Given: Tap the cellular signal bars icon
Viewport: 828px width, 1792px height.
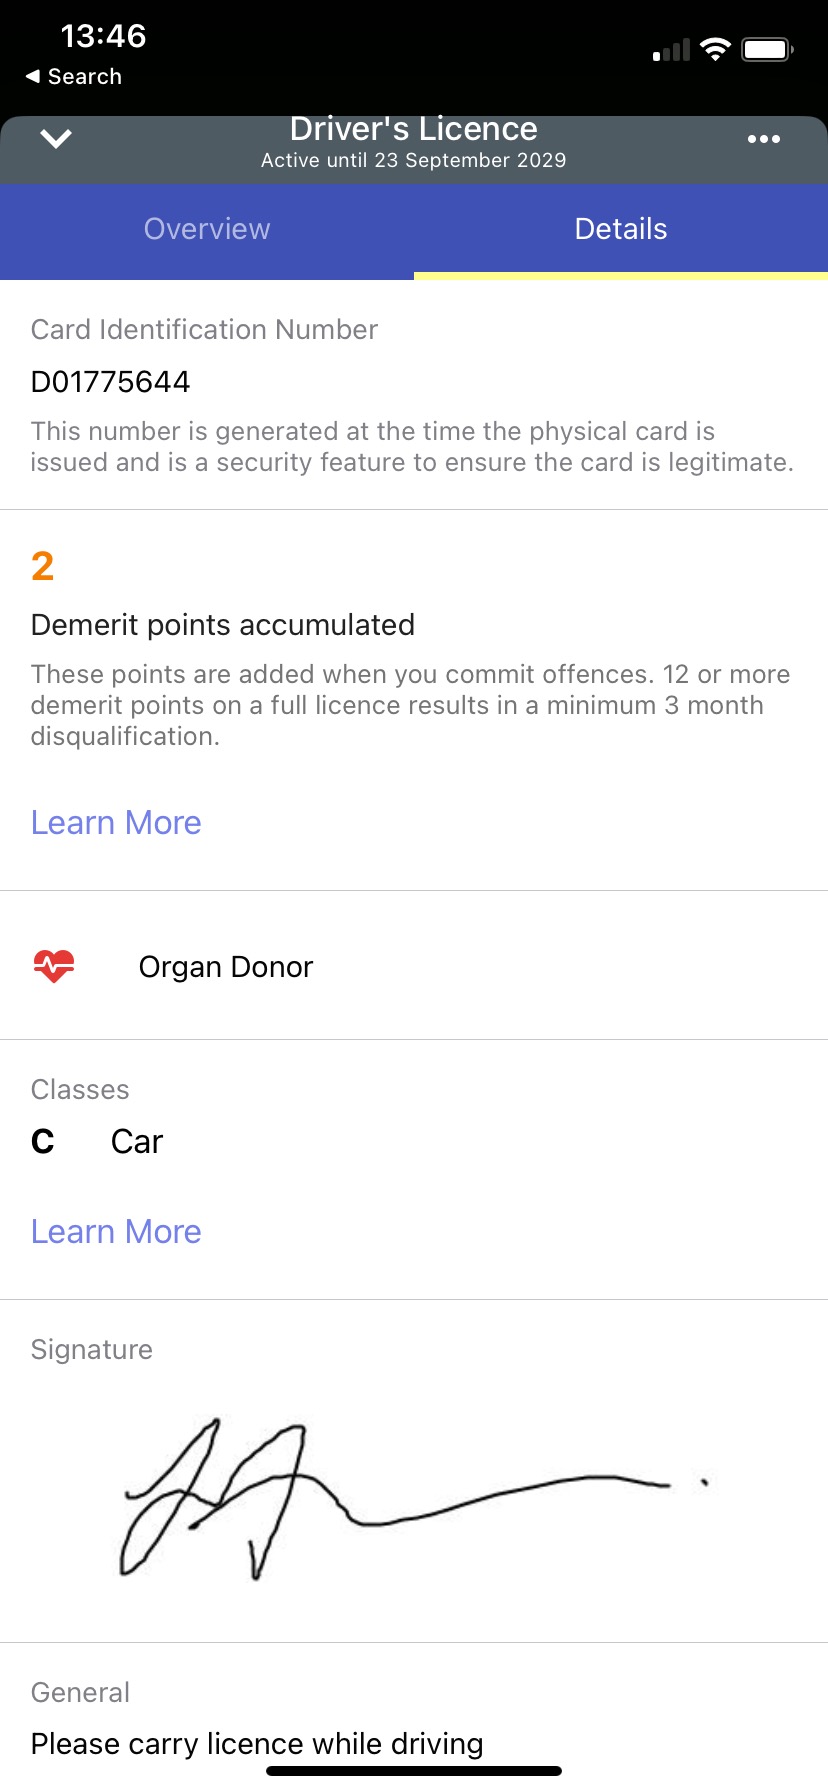Looking at the screenshot, I should (x=671, y=51).
